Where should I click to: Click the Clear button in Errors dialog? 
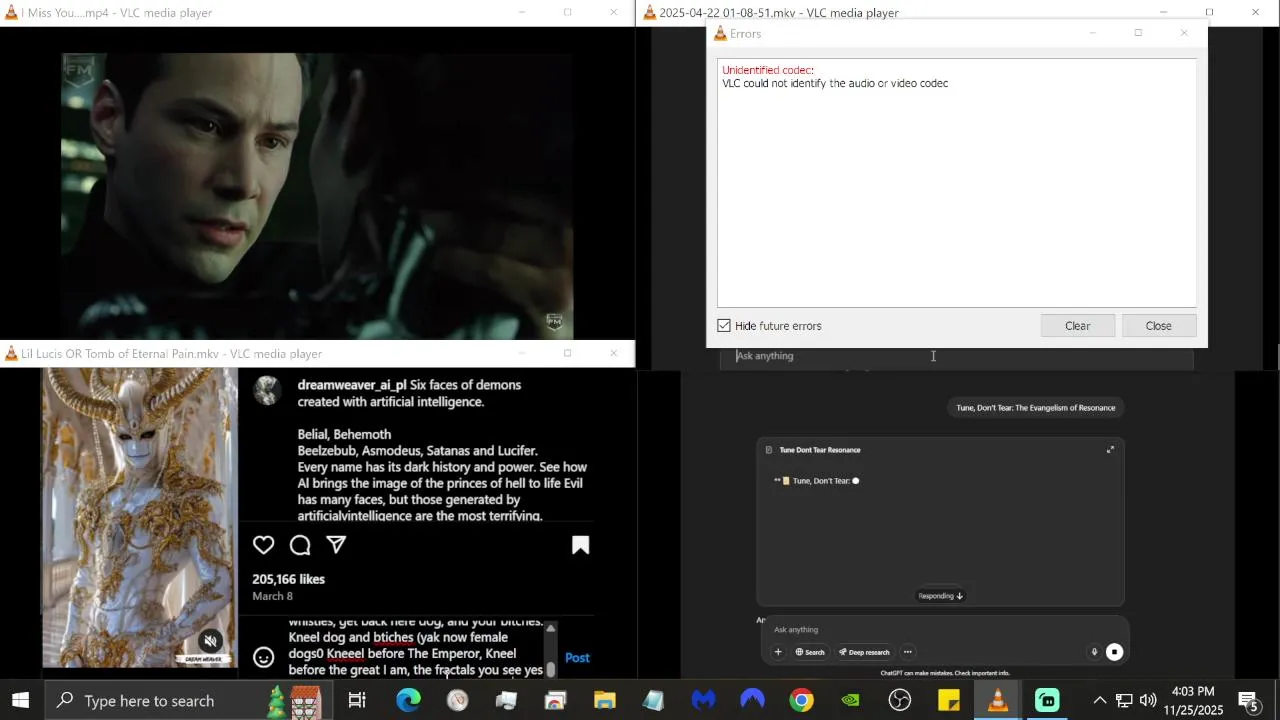tap(1077, 326)
